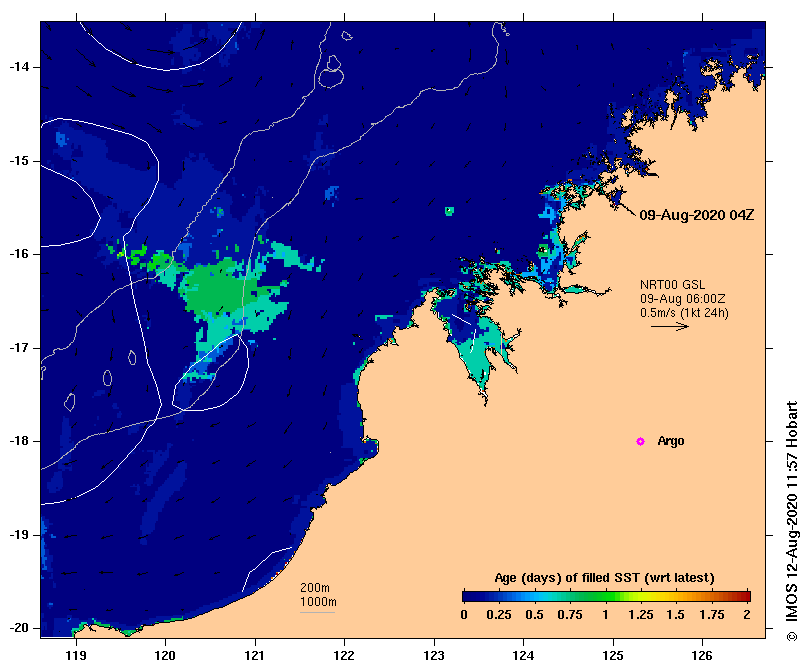Click the '200m' depth contour label
Screen dimensions: 809x672
coord(315,588)
